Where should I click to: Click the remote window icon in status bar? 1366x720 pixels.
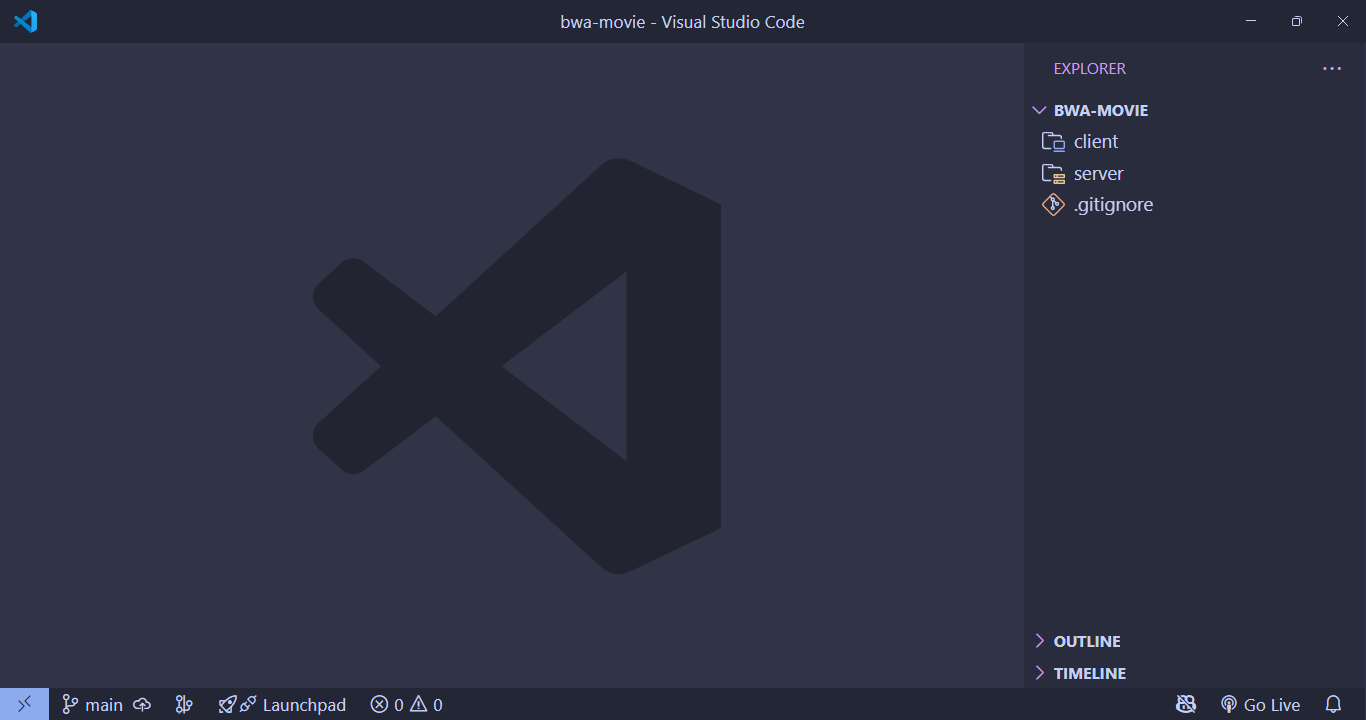(24, 704)
